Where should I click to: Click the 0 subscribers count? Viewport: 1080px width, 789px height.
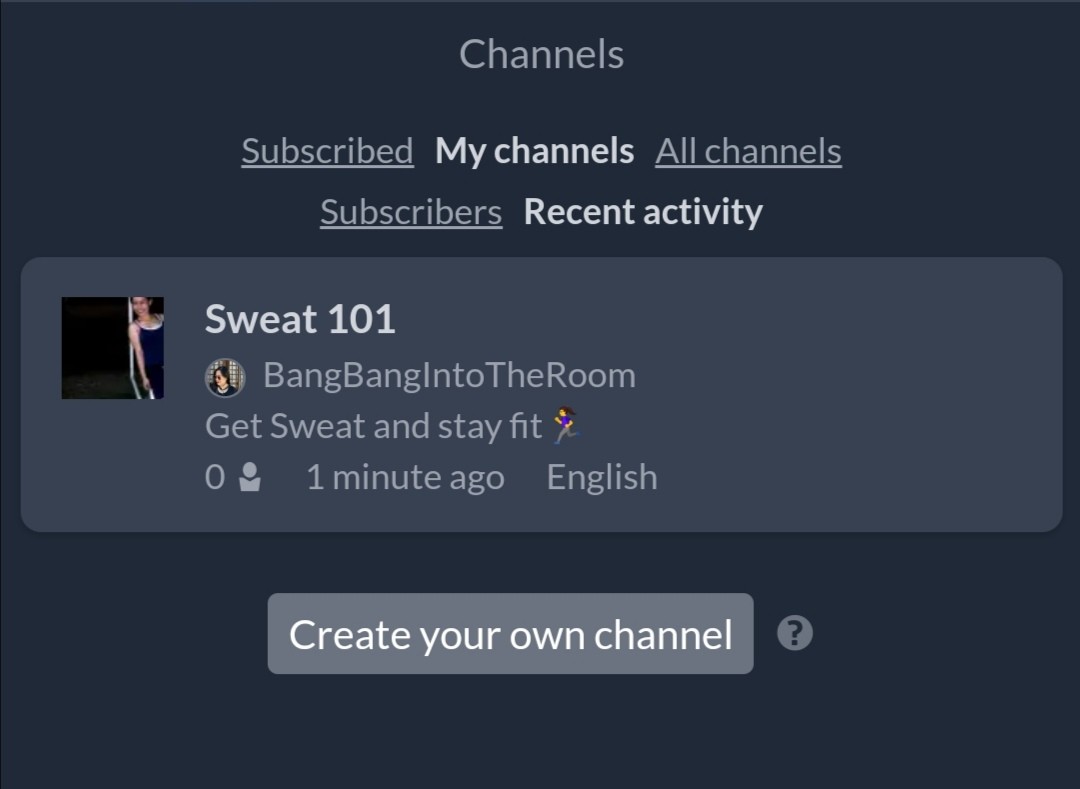[215, 477]
